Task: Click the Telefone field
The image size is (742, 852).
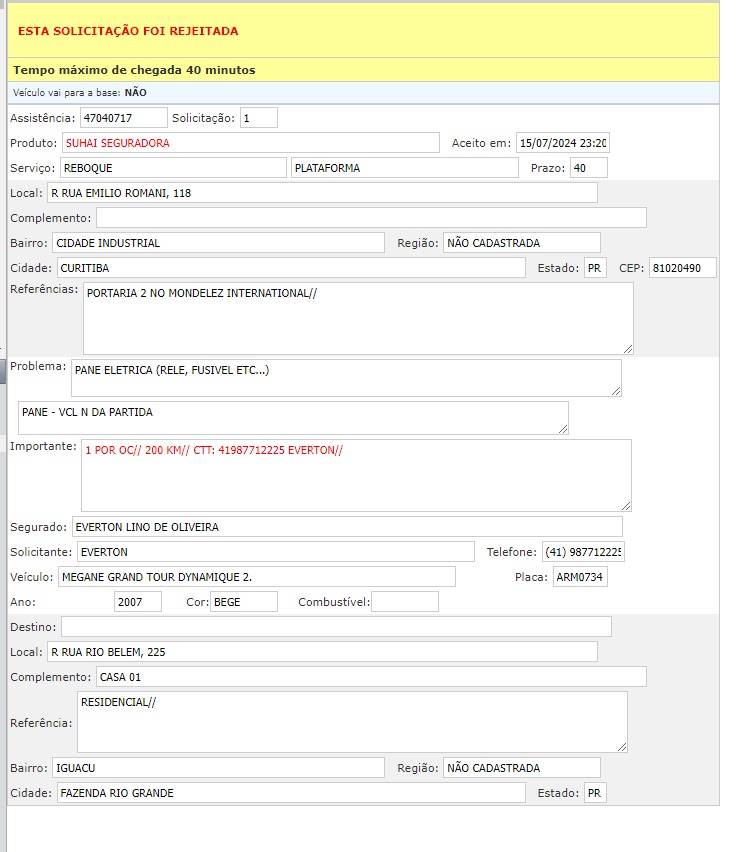Action: tap(583, 552)
